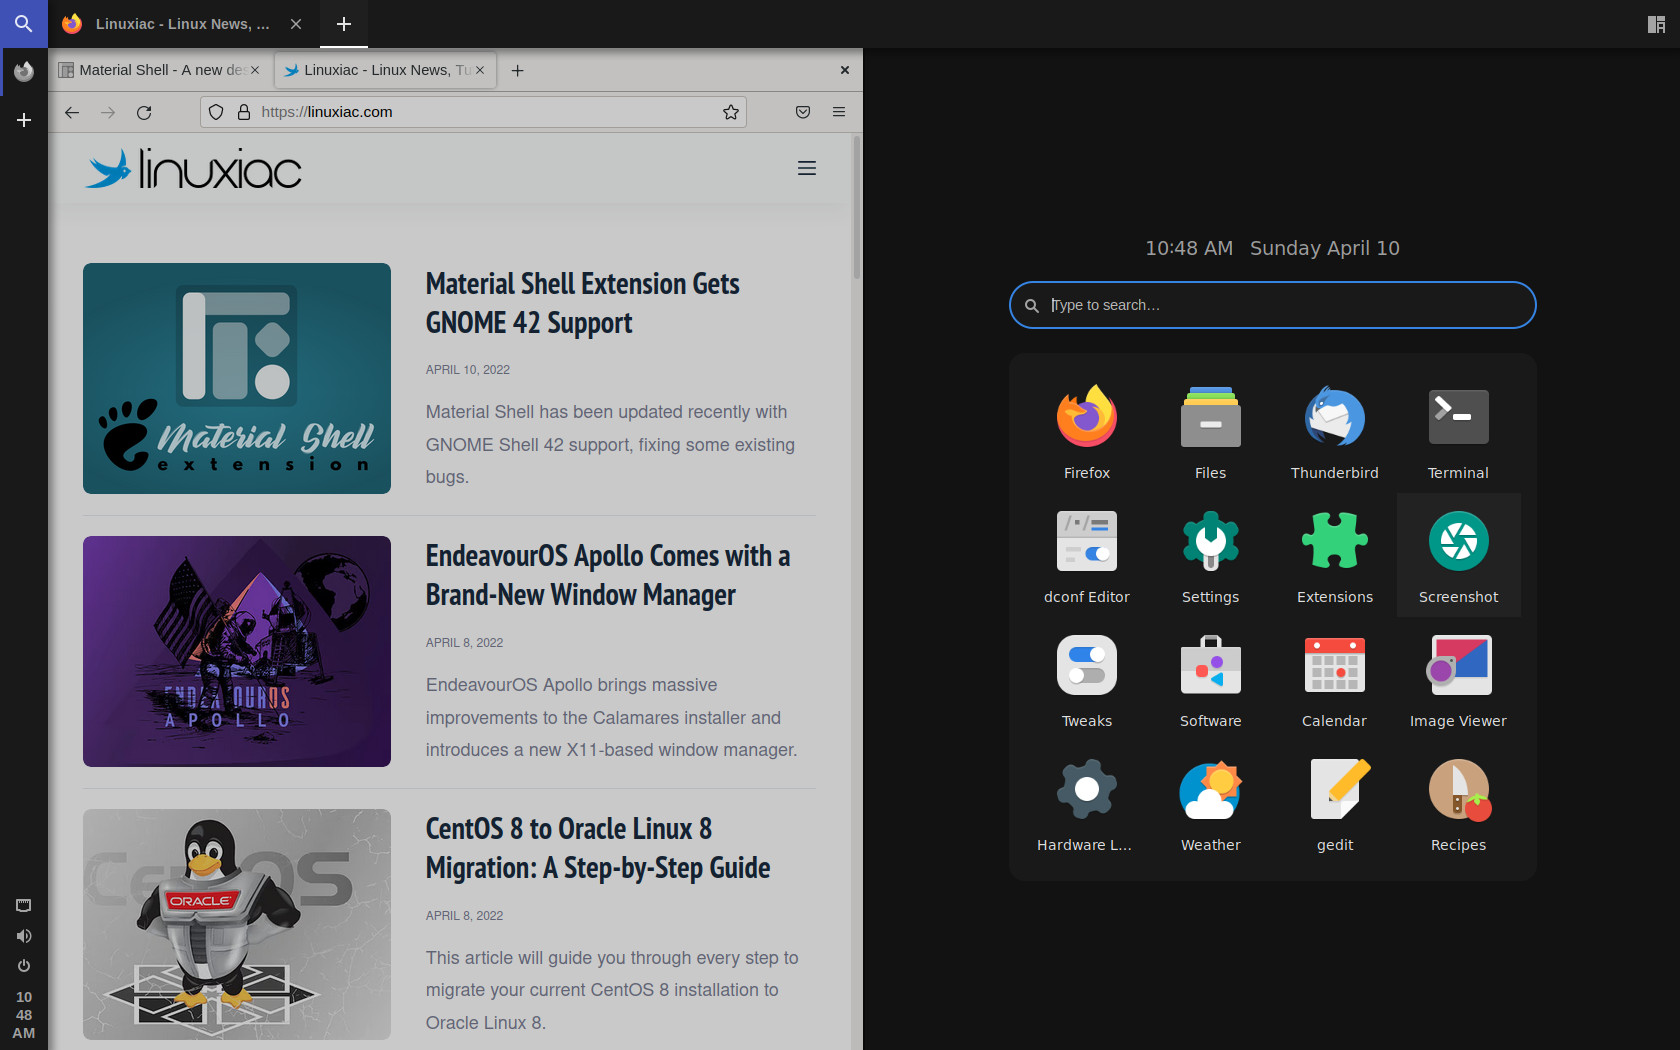The height and width of the screenshot is (1050, 1680).
Task: Open the tracking protection shield
Action: [216, 112]
